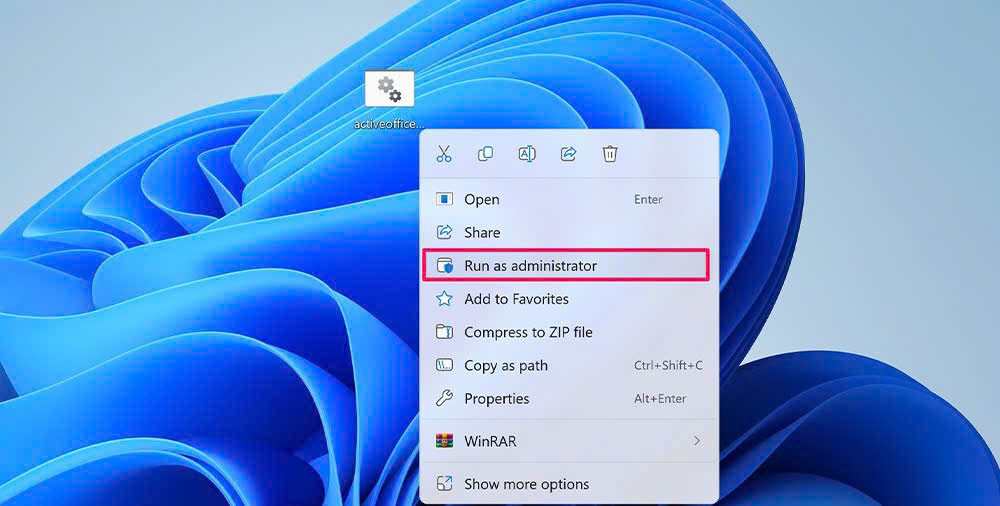Click the Cut scissors icon
Image resolution: width=1000 pixels, height=506 pixels.
444,154
